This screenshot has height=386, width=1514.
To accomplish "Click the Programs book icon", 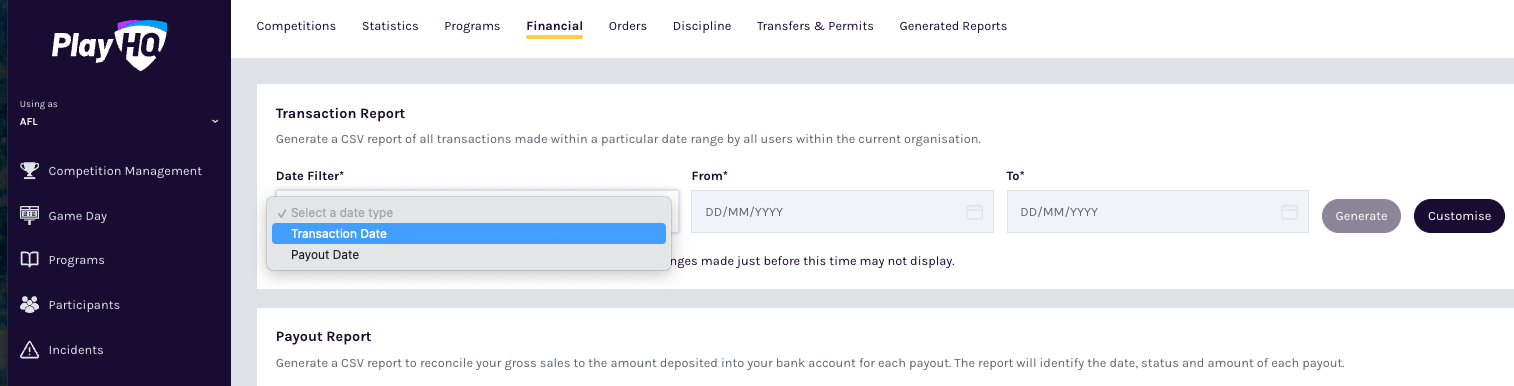I will coord(30,260).
